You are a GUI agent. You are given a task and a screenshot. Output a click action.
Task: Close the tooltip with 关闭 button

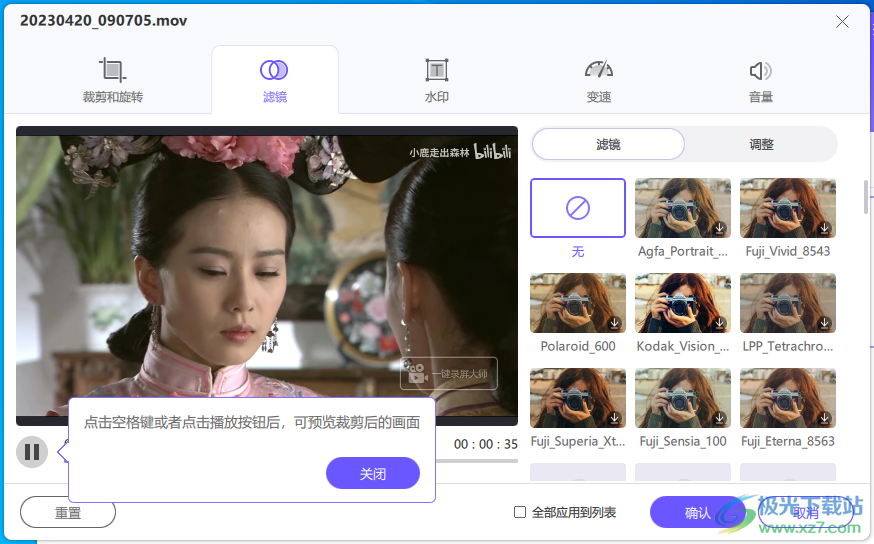click(373, 473)
